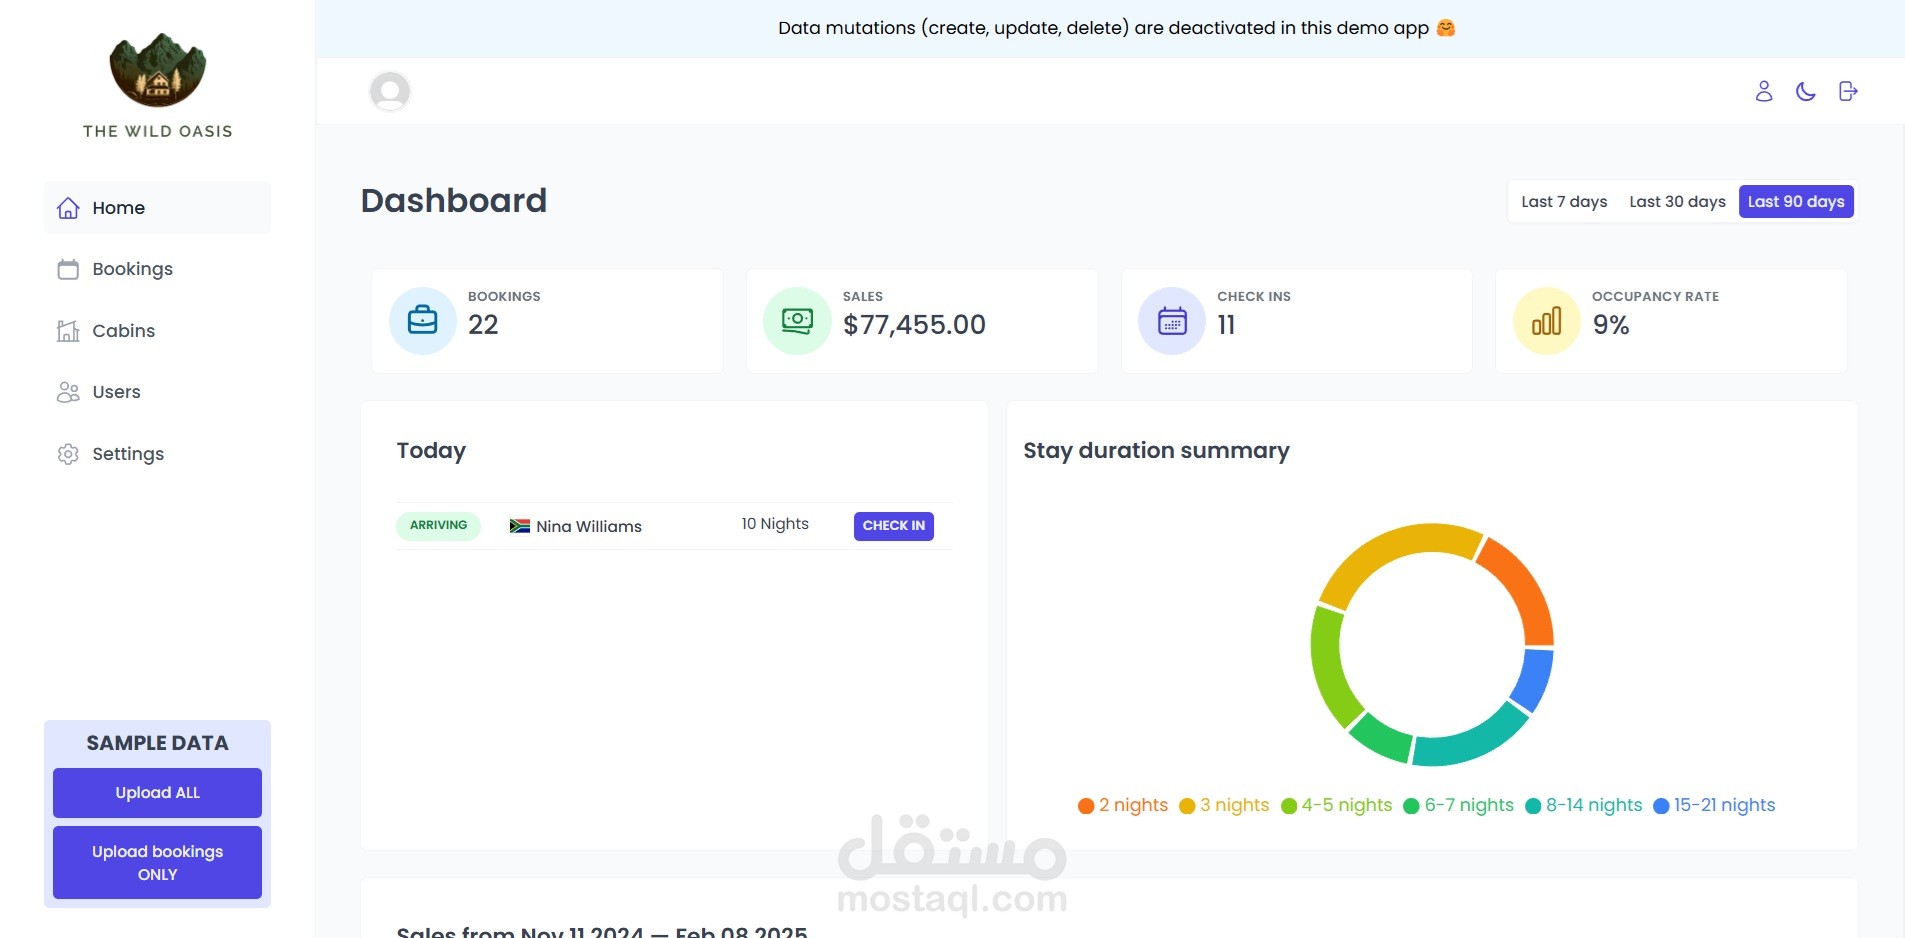Click the 4-5 nights legend label
Image resolution: width=1905 pixels, height=938 pixels.
(x=1347, y=805)
